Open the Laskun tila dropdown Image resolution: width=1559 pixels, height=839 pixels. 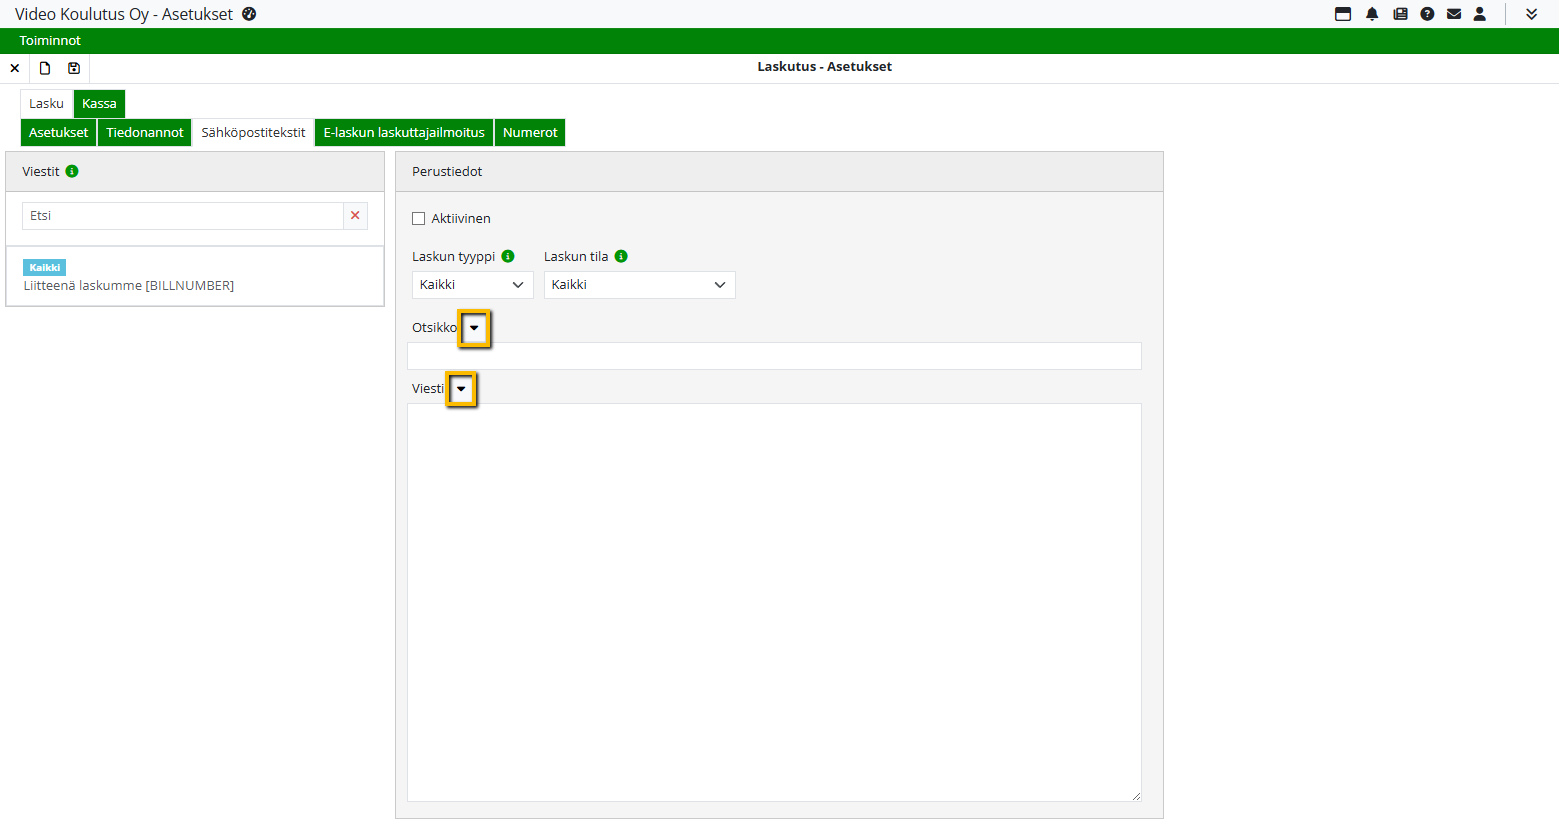pyautogui.click(x=639, y=285)
